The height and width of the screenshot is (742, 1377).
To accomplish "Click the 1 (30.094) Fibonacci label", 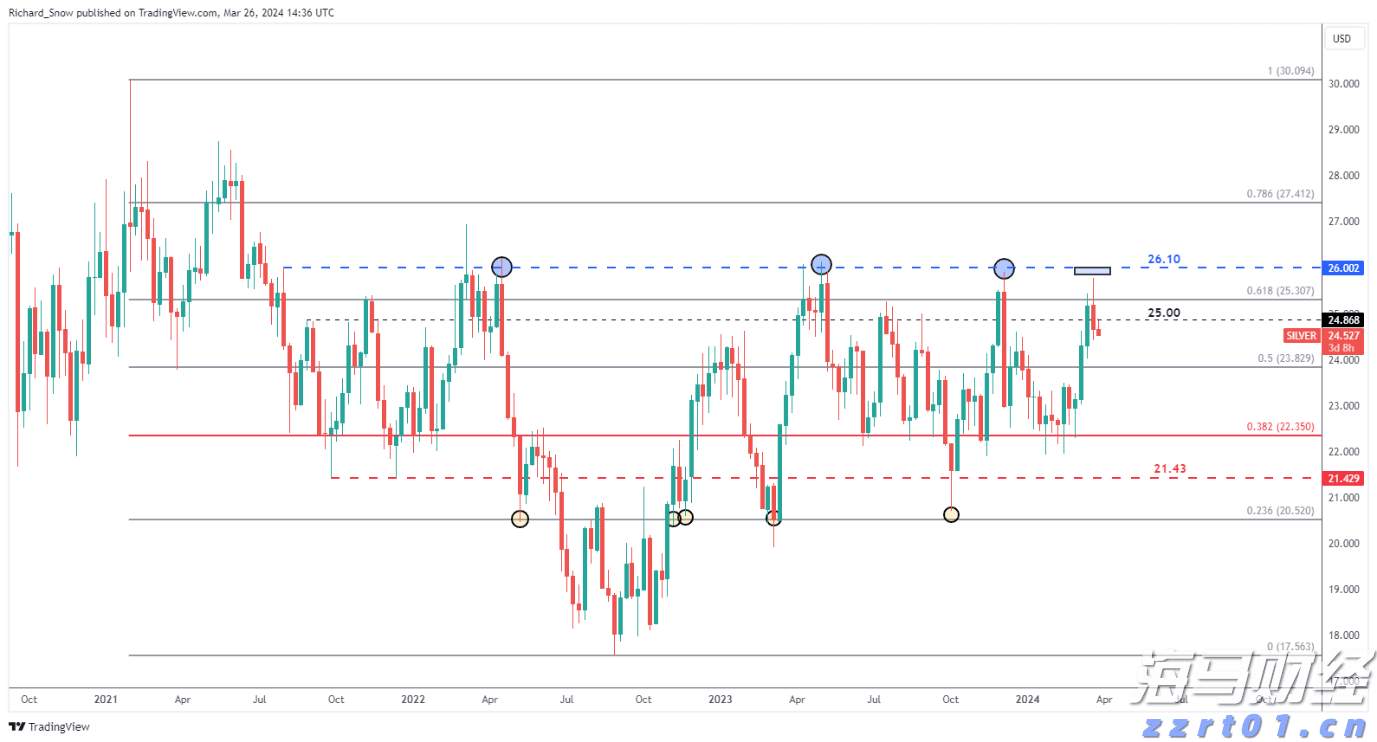I will (1290, 71).
